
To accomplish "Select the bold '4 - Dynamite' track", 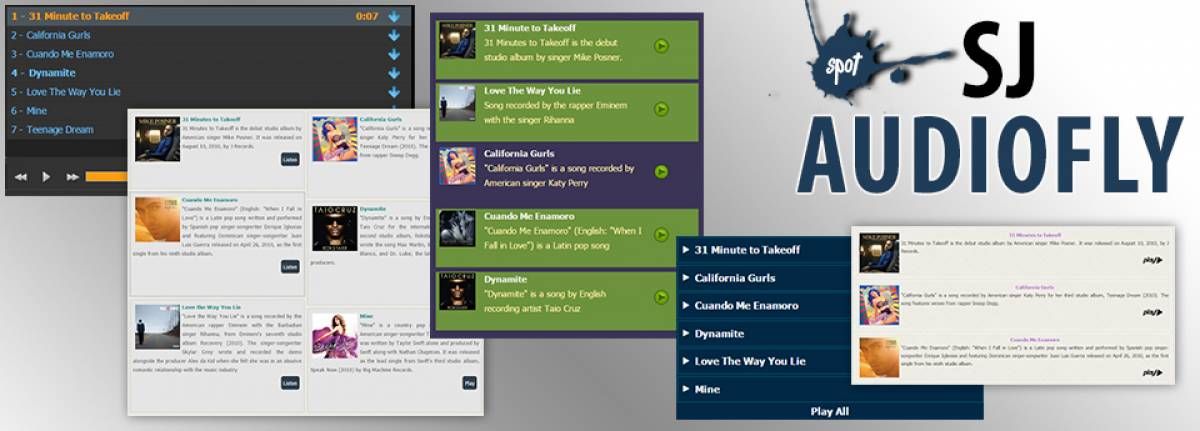I will 43,73.
